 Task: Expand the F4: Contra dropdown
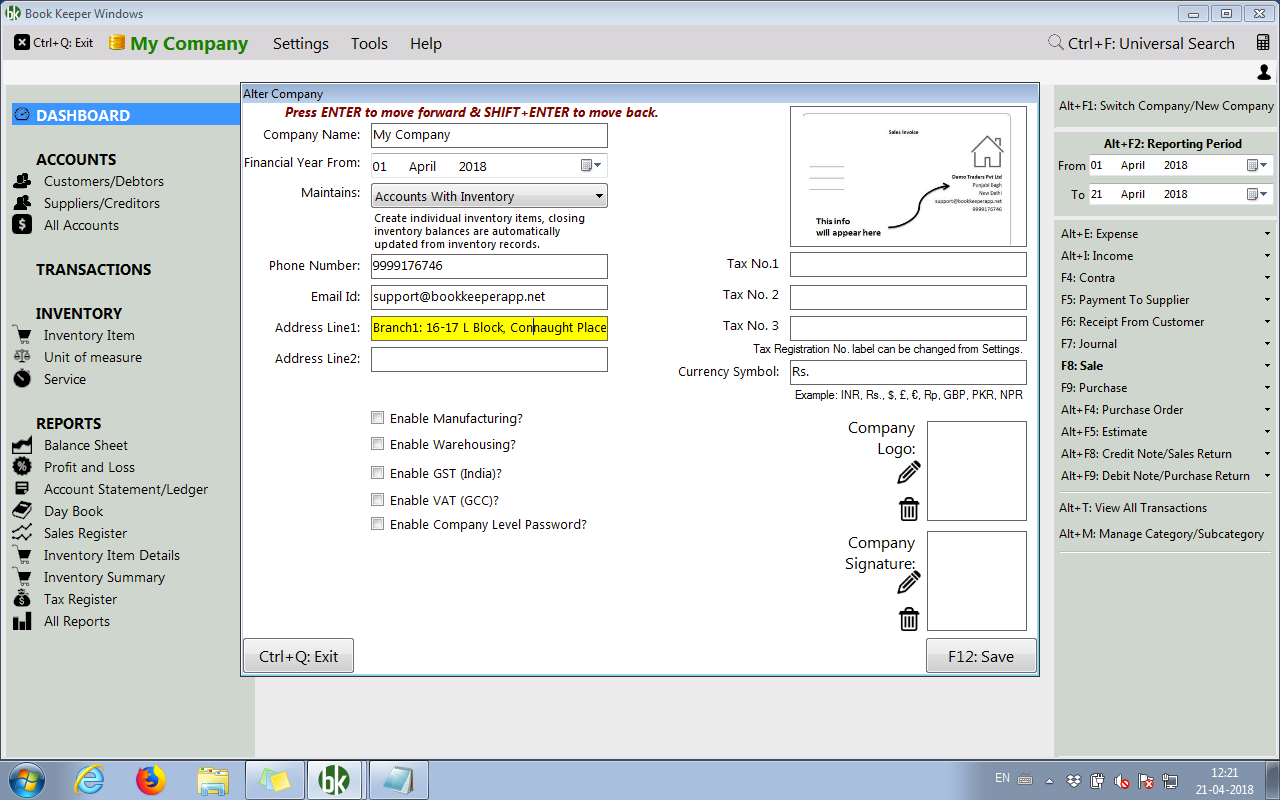coord(1267,278)
